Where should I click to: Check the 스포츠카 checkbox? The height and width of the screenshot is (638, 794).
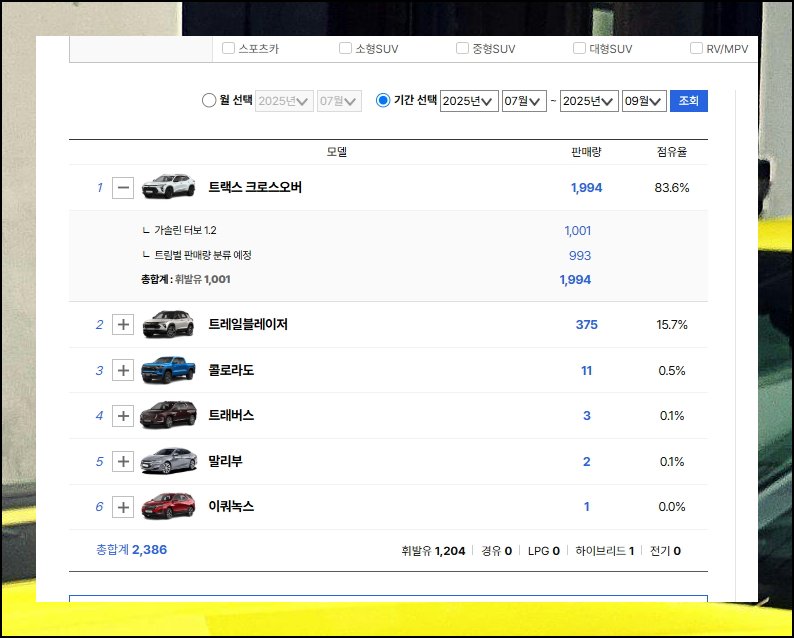[x=228, y=48]
